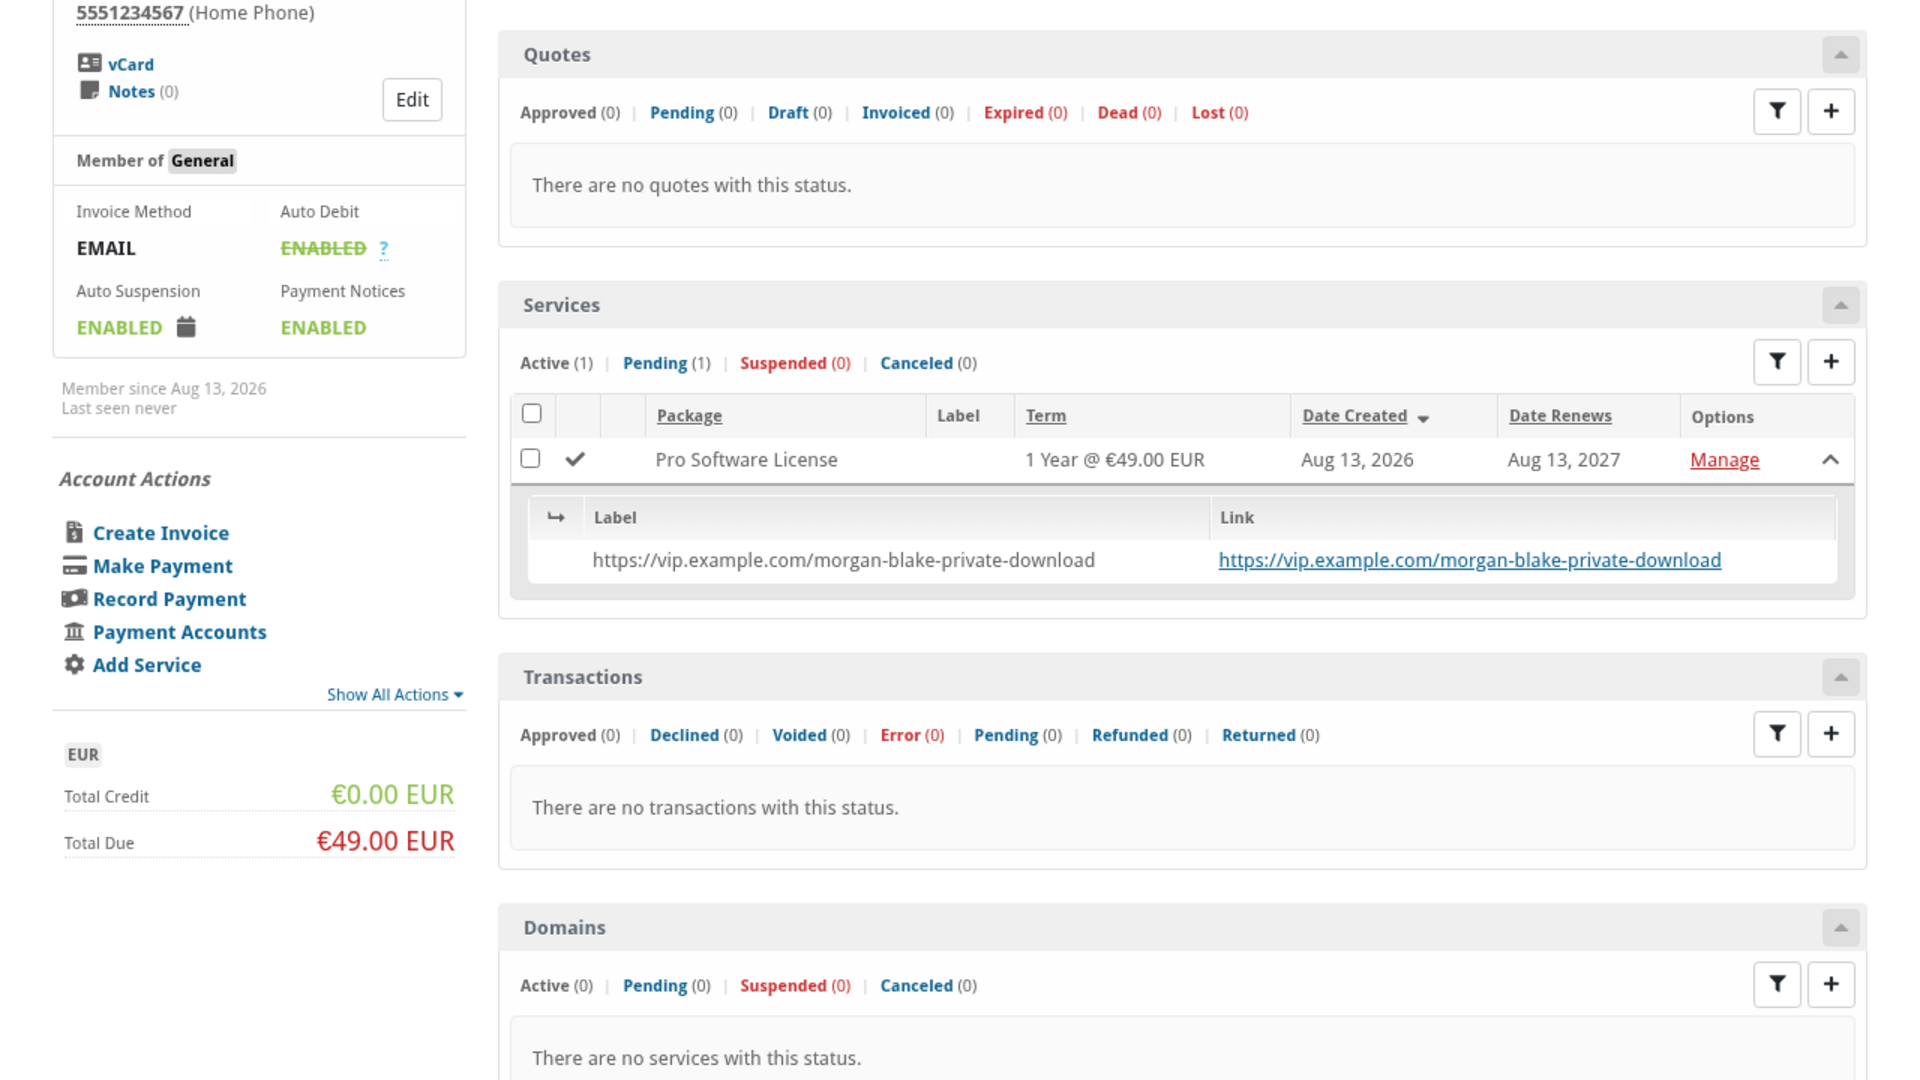Toggle Auto Debit ENABLED status

(x=323, y=248)
